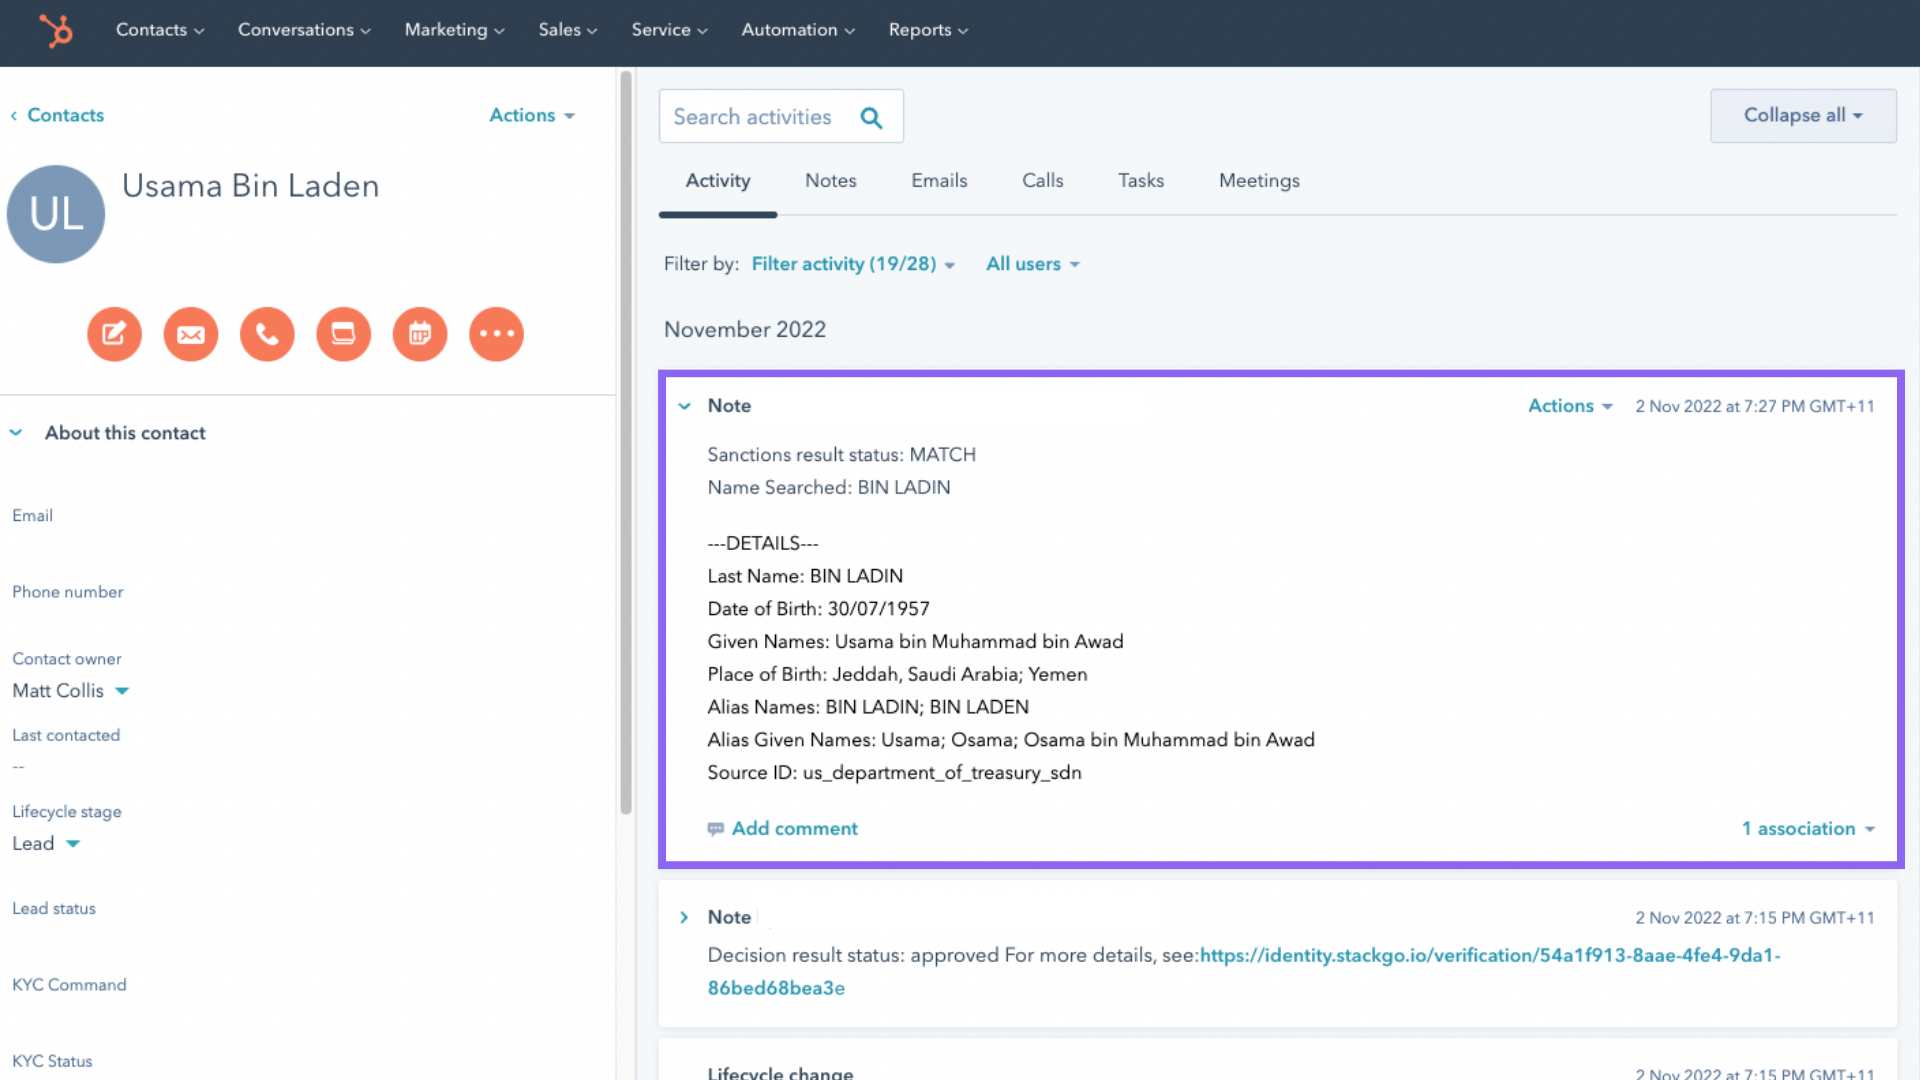The height and width of the screenshot is (1080, 1920).
Task: Open the Reports menu
Action: 927,30
